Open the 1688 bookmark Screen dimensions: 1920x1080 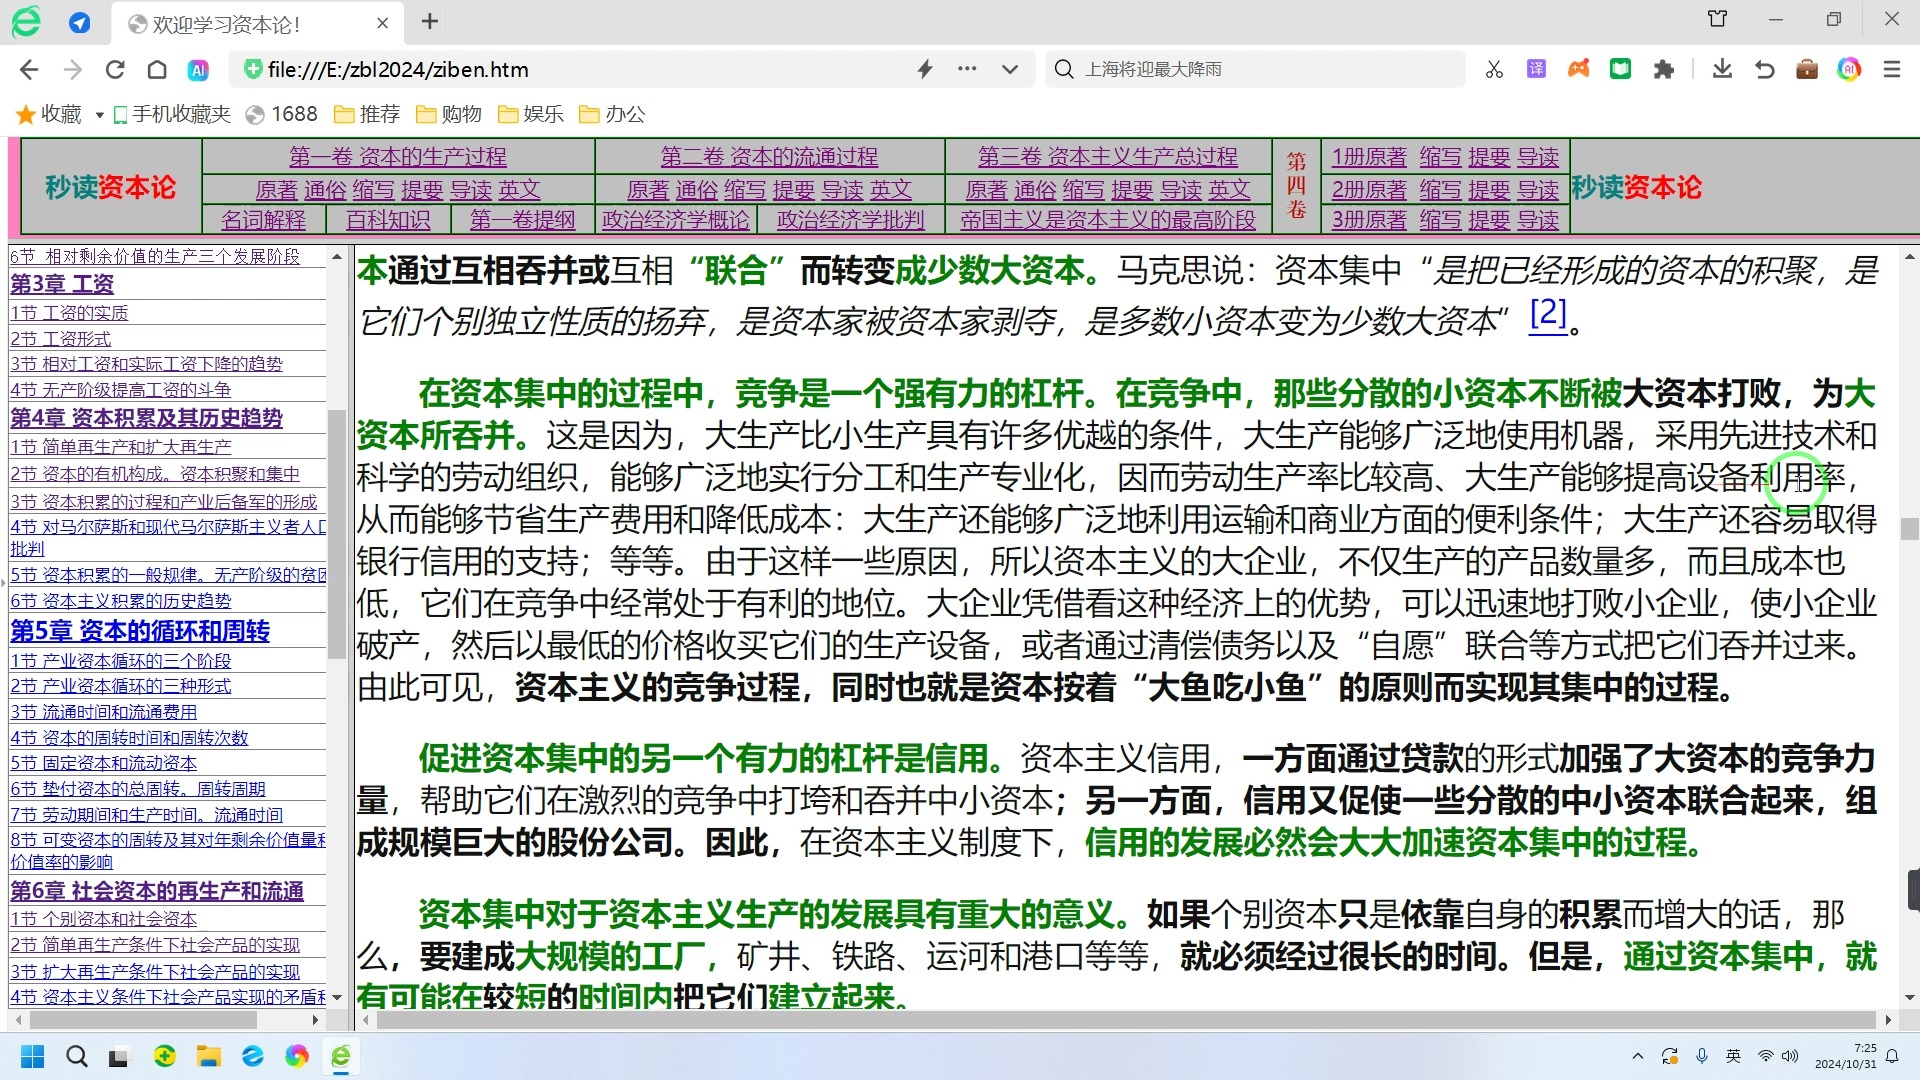click(282, 114)
